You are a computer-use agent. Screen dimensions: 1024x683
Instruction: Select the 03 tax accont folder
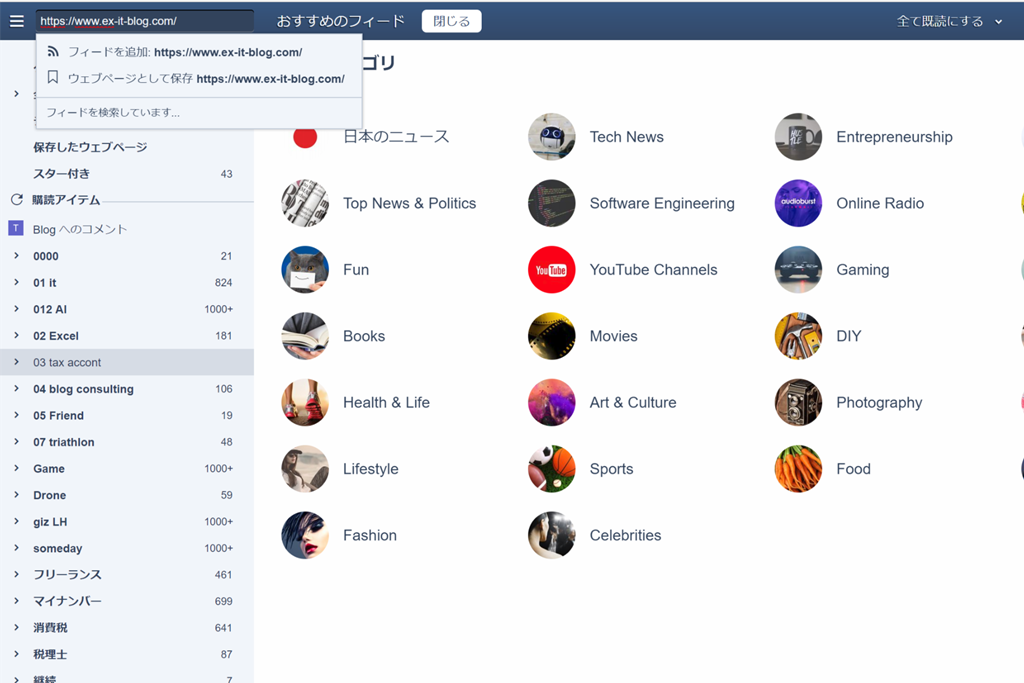tap(67, 362)
